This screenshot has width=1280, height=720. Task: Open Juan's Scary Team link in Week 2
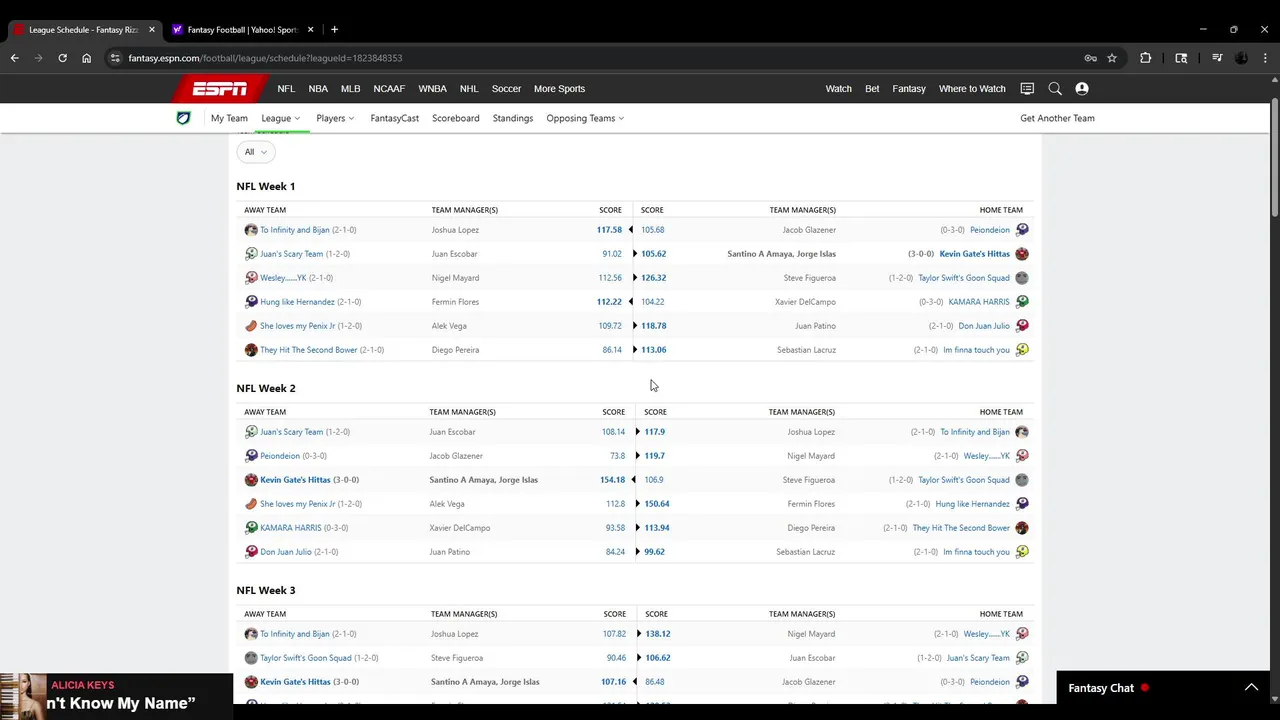(x=291, y=432)
